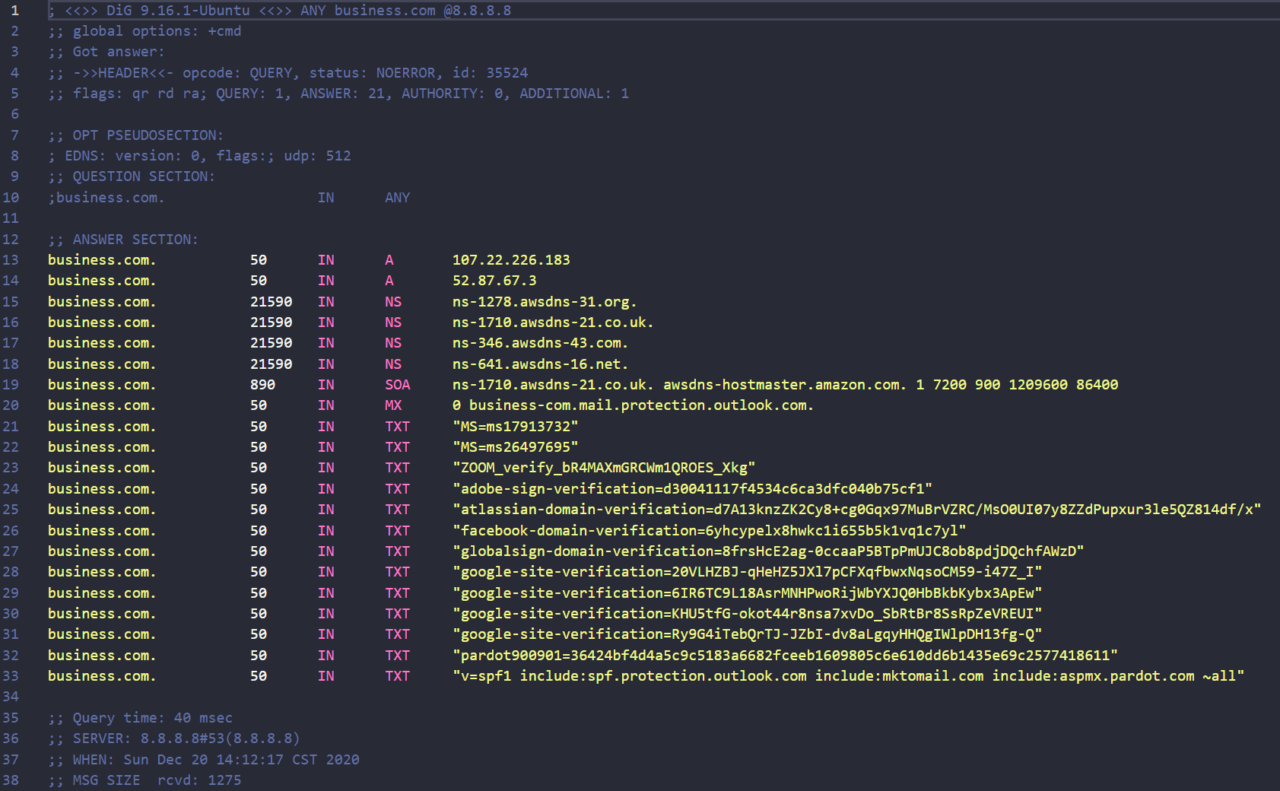Click google-site-verification value starting 20VLHZBJ
Viewport: 1280px width, 791px height.
point(747,572)
